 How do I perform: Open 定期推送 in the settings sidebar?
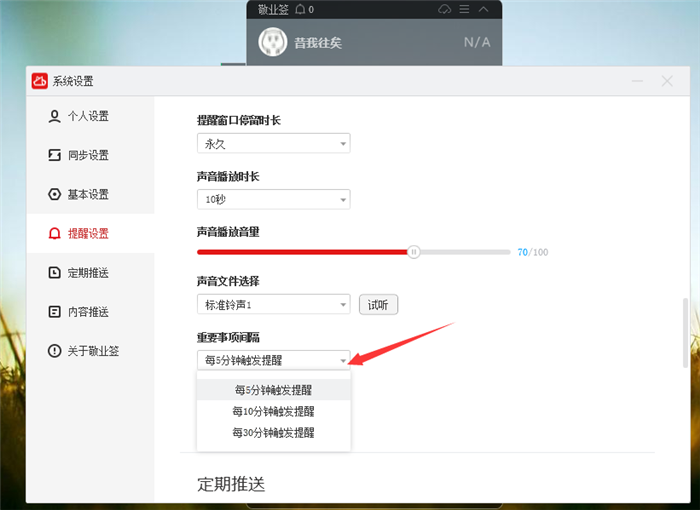tap(91, 272)
